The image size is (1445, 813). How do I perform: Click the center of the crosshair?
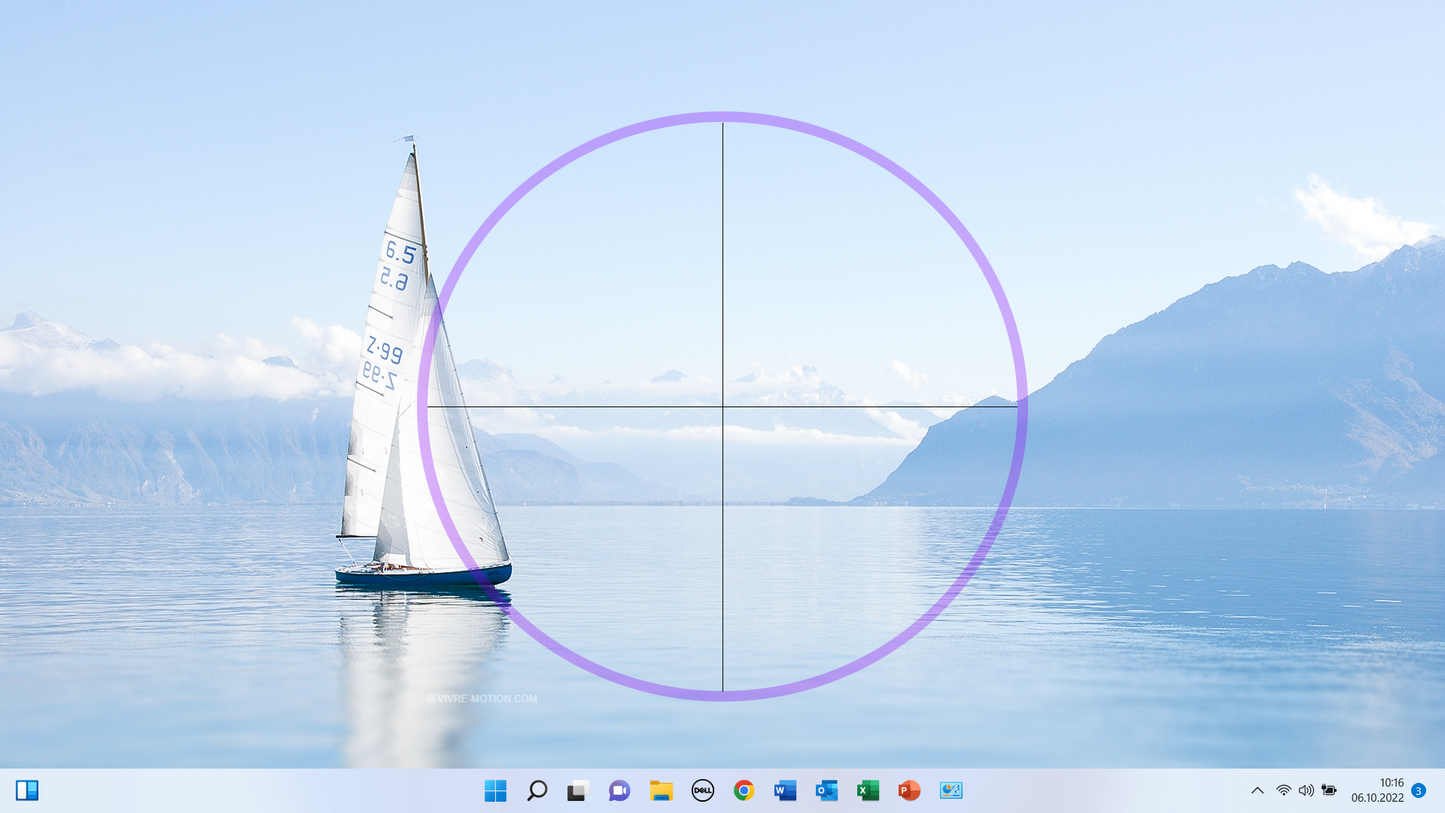coord(723,407)
